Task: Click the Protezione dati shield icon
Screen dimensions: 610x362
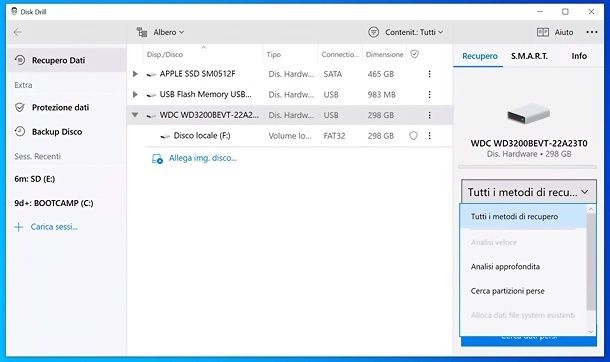Action: tap(20, 107)
